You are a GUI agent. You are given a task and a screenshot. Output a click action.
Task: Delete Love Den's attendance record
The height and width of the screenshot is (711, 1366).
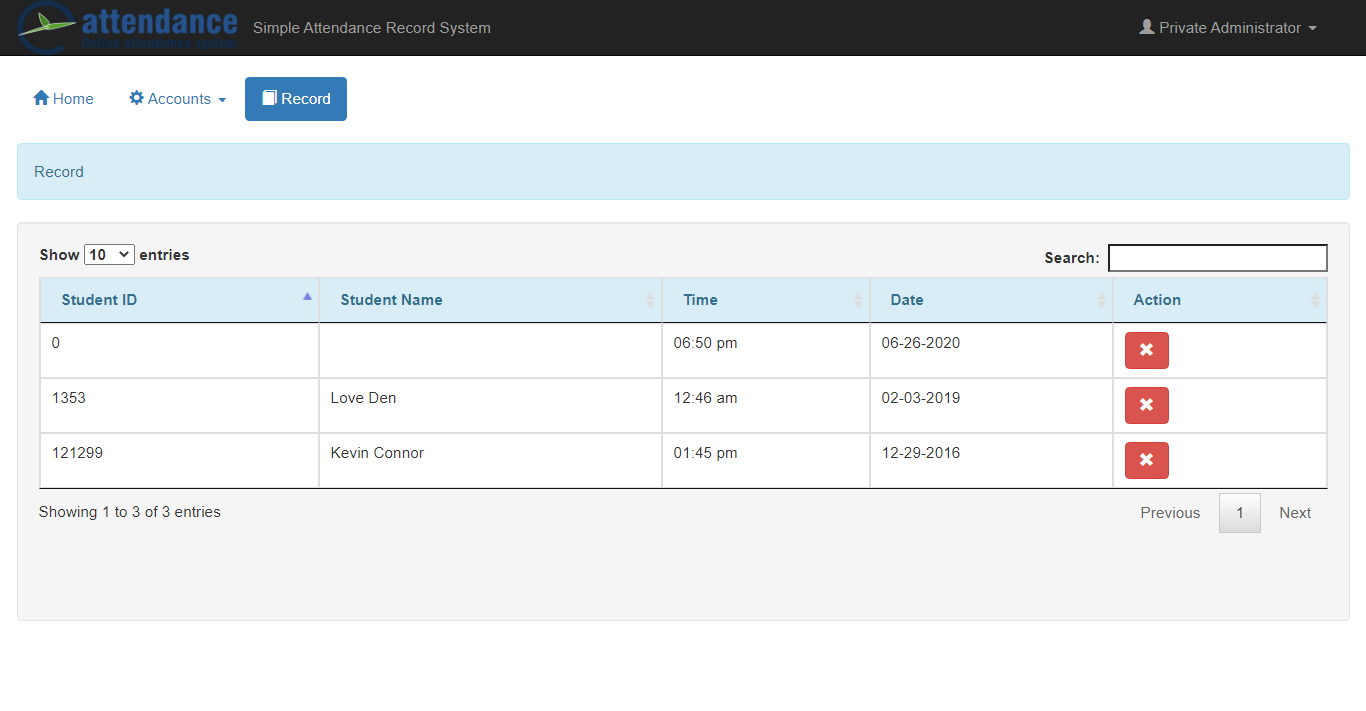[x=1146, y=405]
